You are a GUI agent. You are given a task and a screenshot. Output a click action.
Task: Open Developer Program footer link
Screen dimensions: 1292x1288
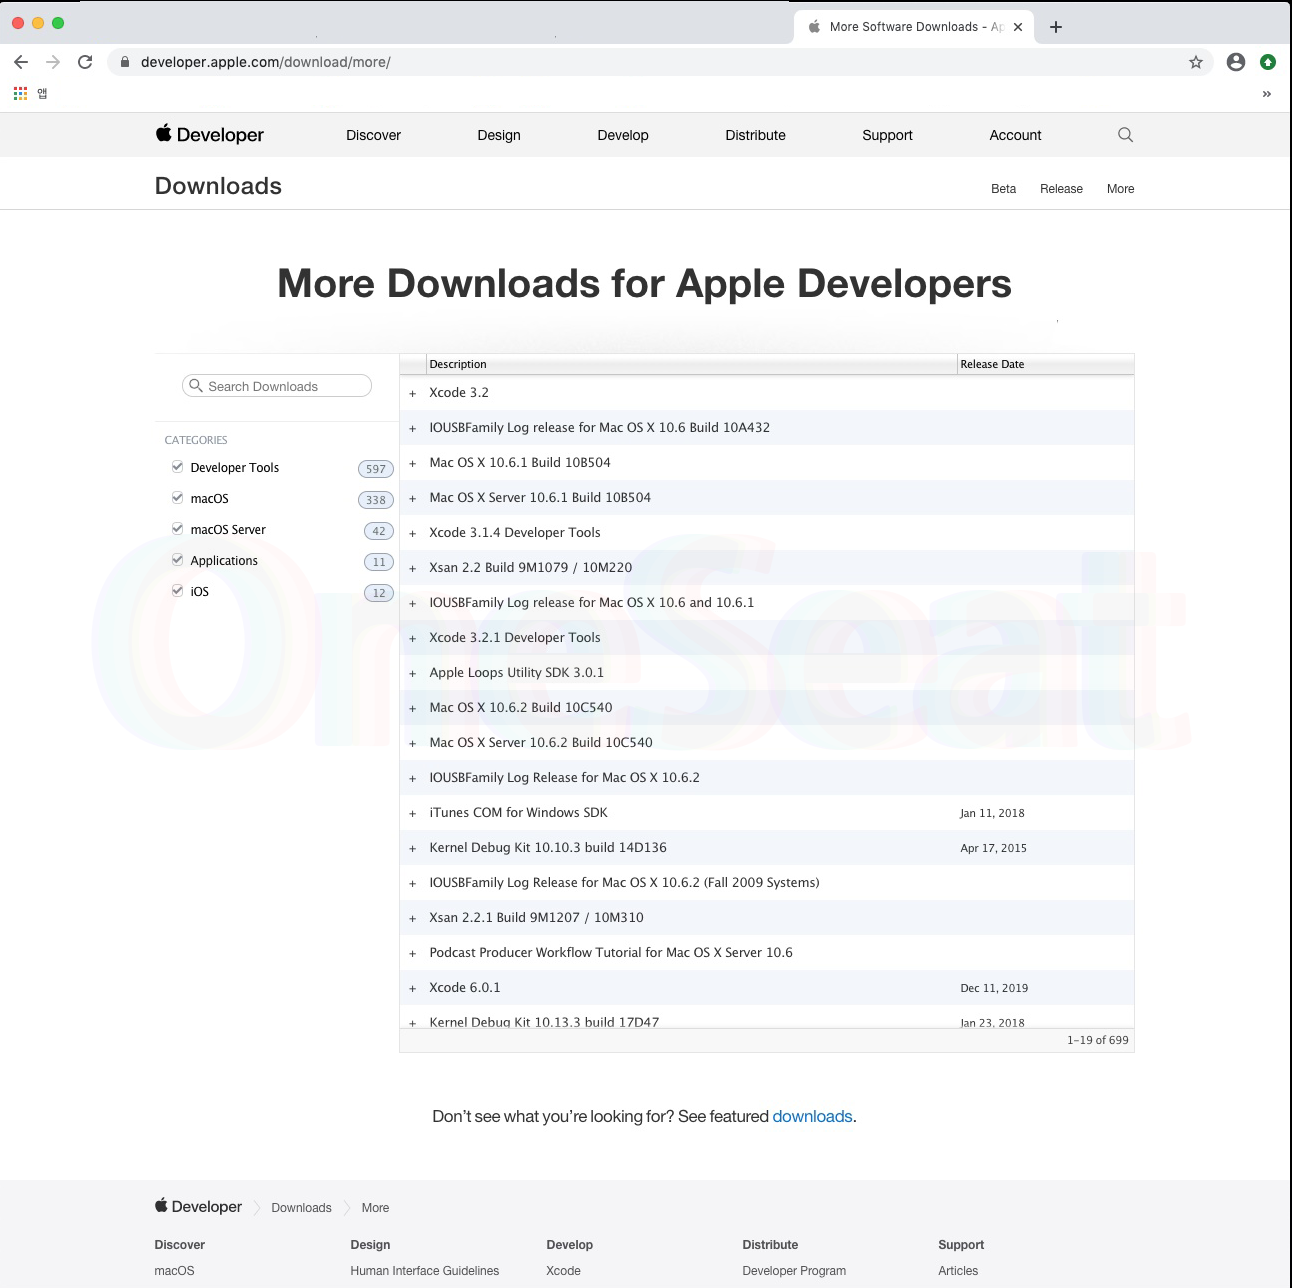pyautogui.click(x=794, y=1271)
